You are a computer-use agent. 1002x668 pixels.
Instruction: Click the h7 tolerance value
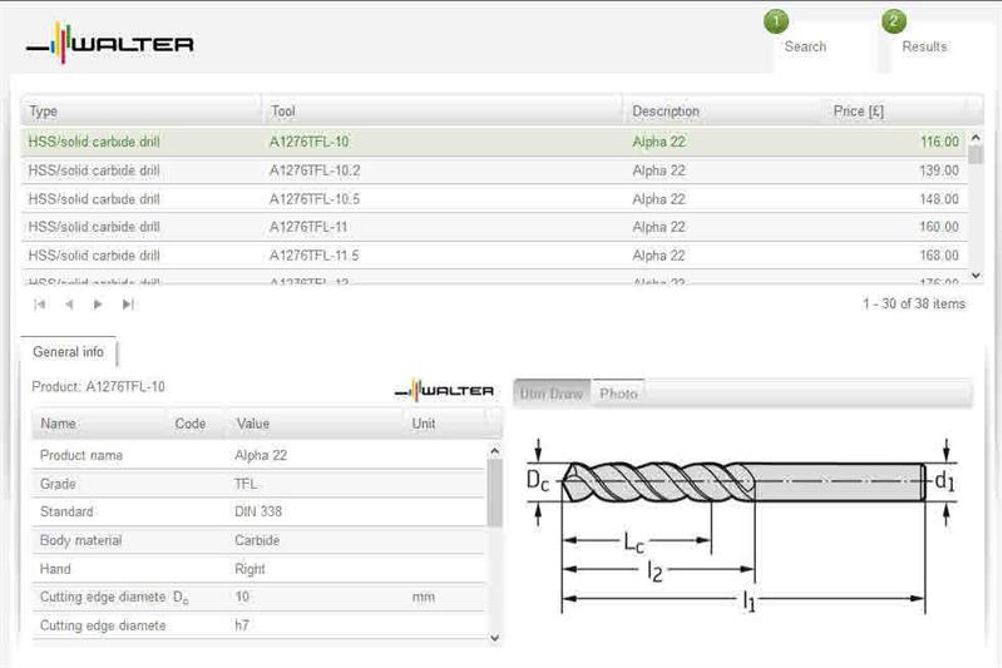pyautogui.click(x=242, y=625)
